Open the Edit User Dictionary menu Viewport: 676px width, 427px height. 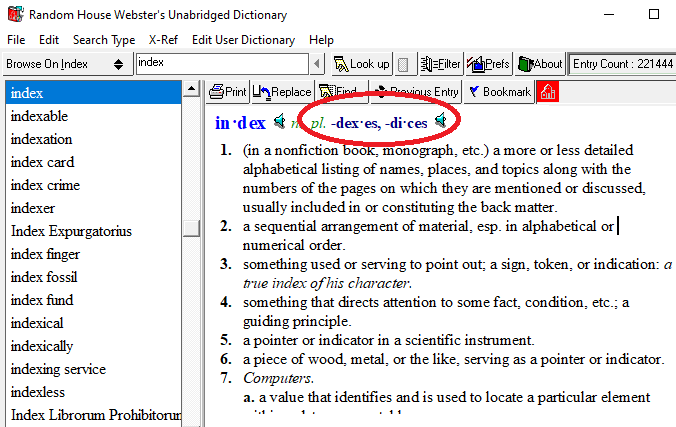coord(244,40)
